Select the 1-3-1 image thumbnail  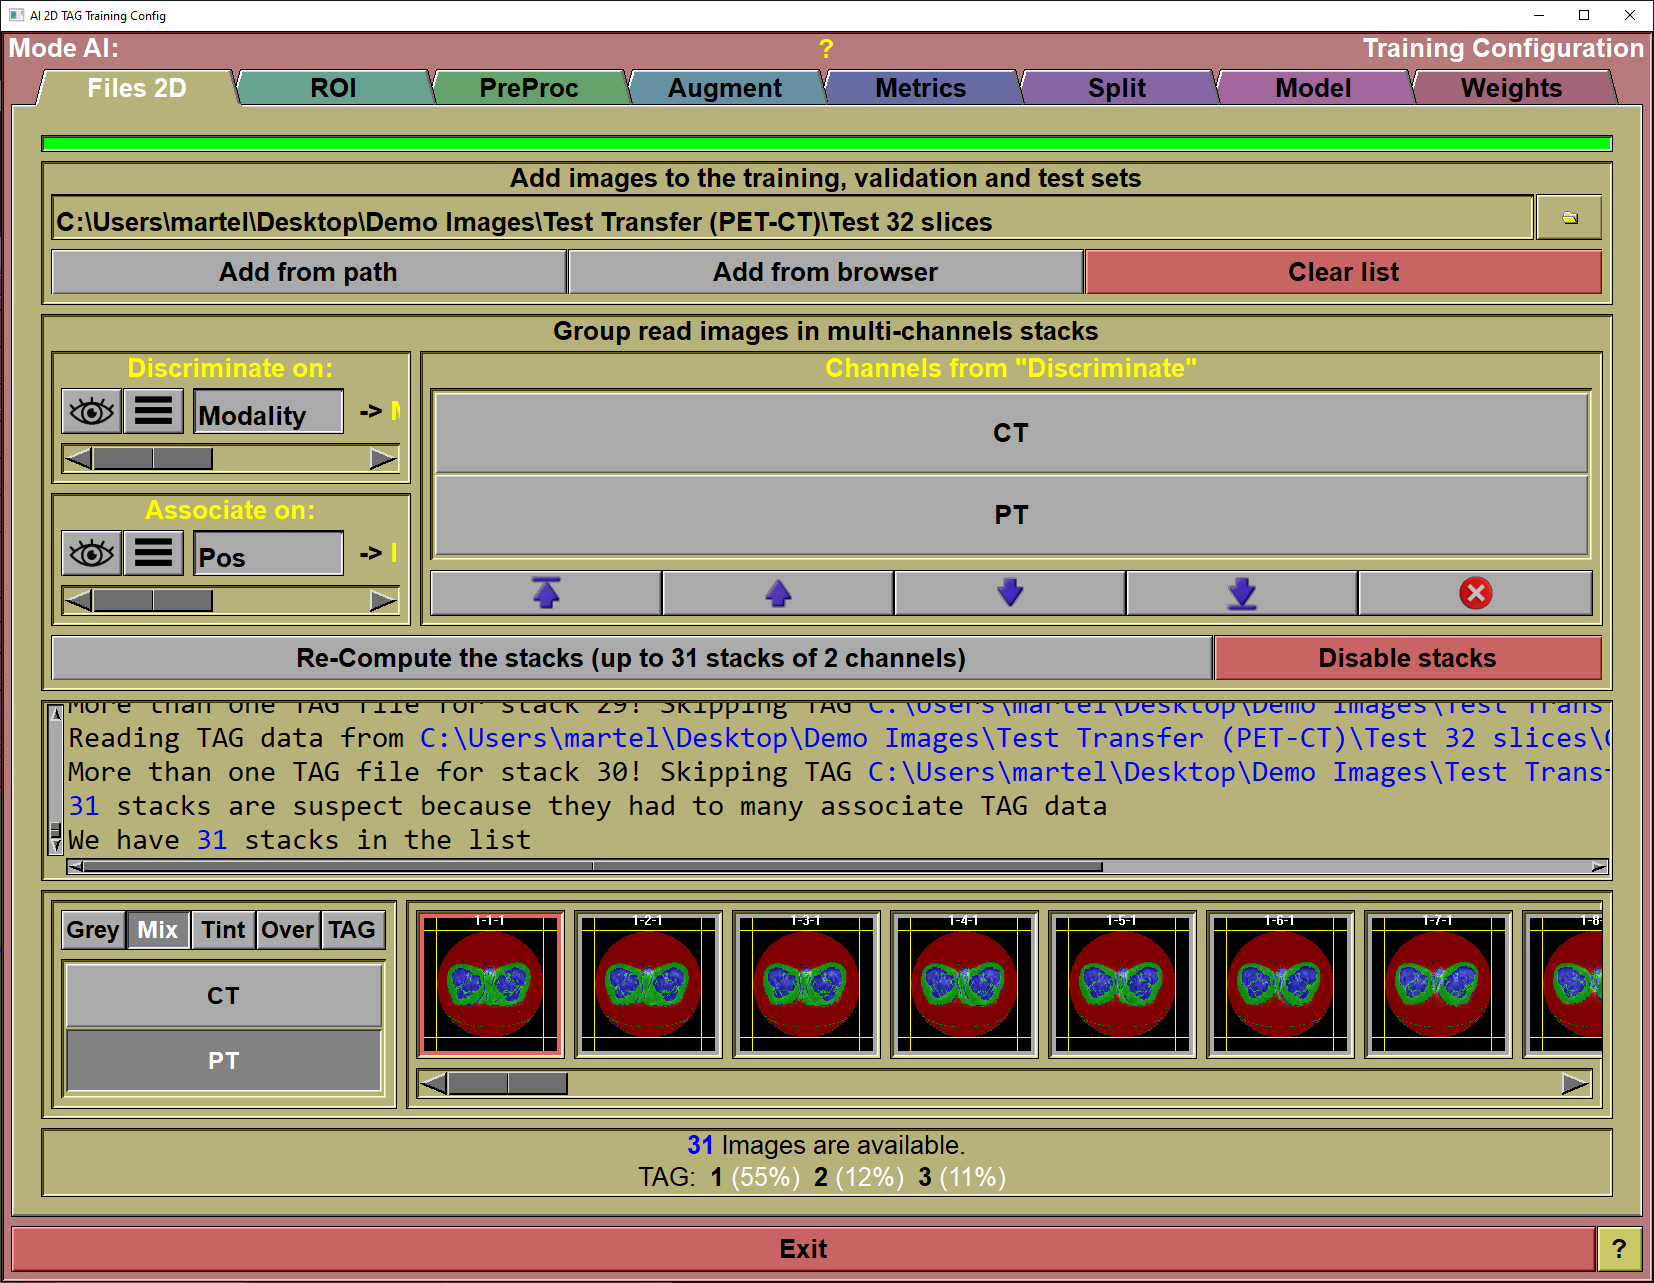pos(806,985)
